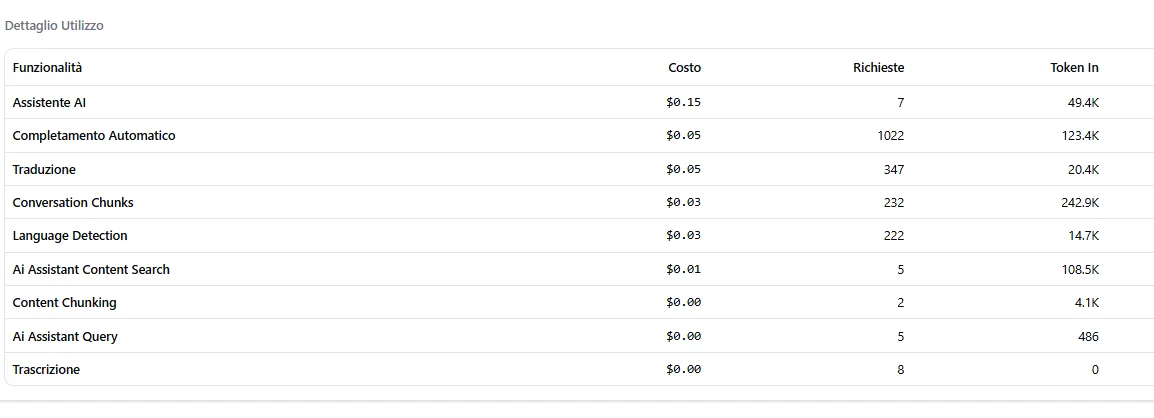The width and height of the screenshot is (1154, 418).
Task: Click the Richieste column header
Action: point(879,68)
